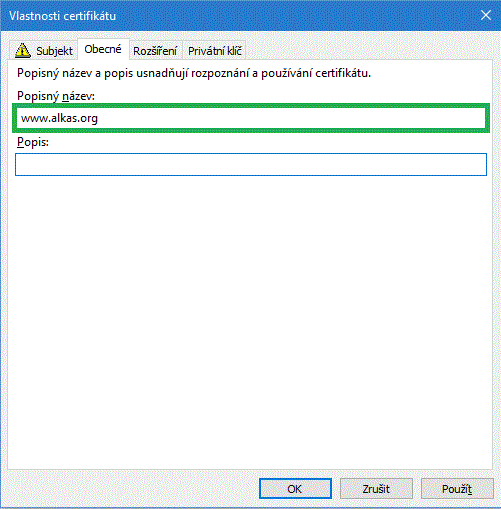Cancel changes using the Zrušit button
Viewport: 501px width, 509px height.
coord(376,489)
